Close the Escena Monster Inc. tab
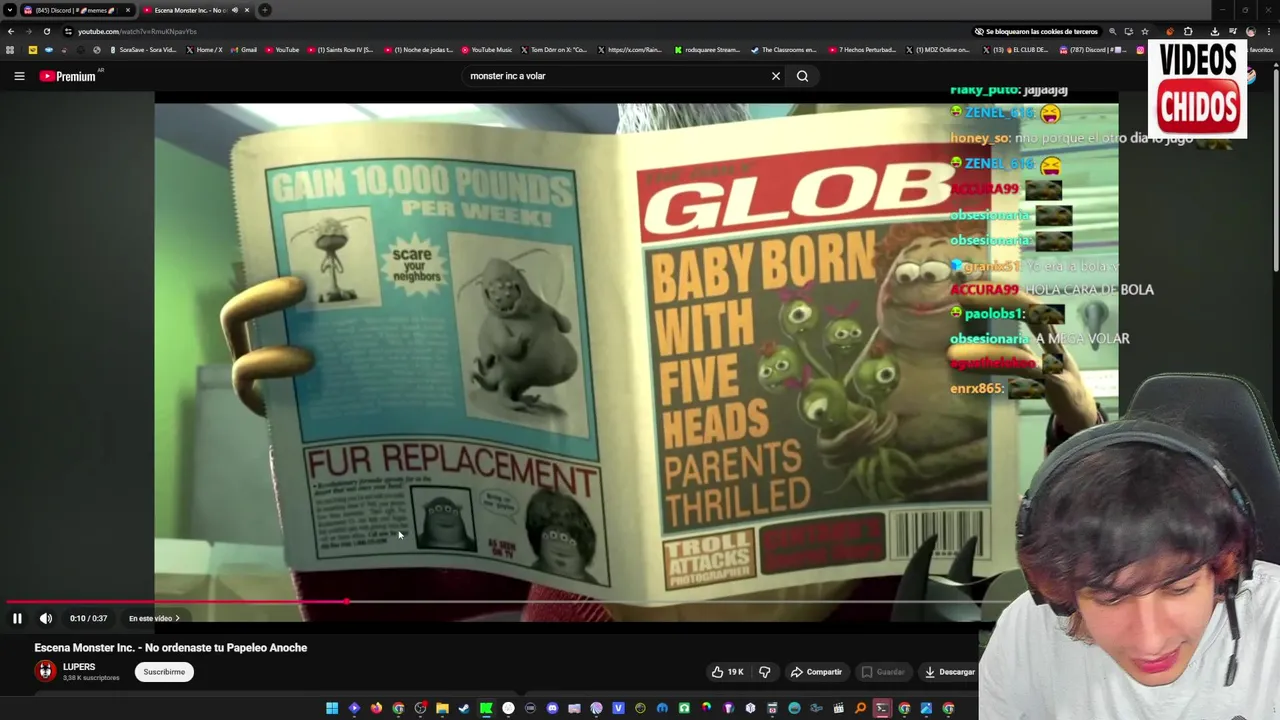The height and width of the screenshot is (720, 1280). click(247, 10)
